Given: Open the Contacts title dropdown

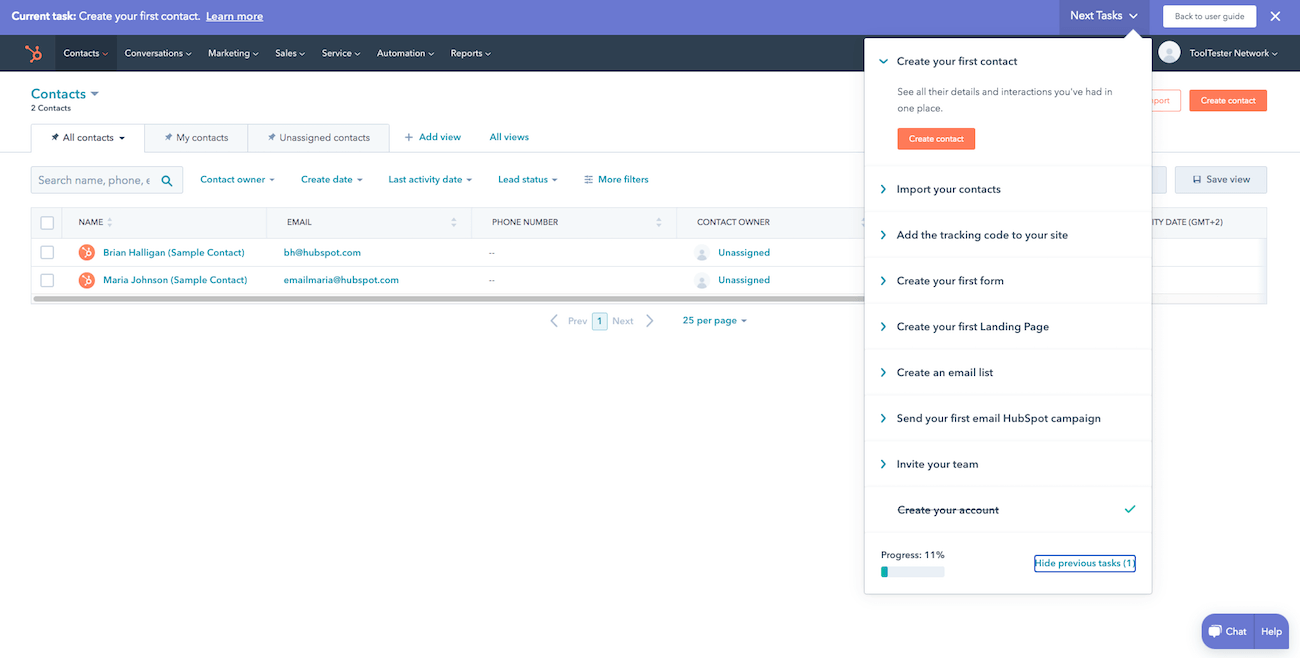Looking at the screenshot, I should (x=65, y=94).
